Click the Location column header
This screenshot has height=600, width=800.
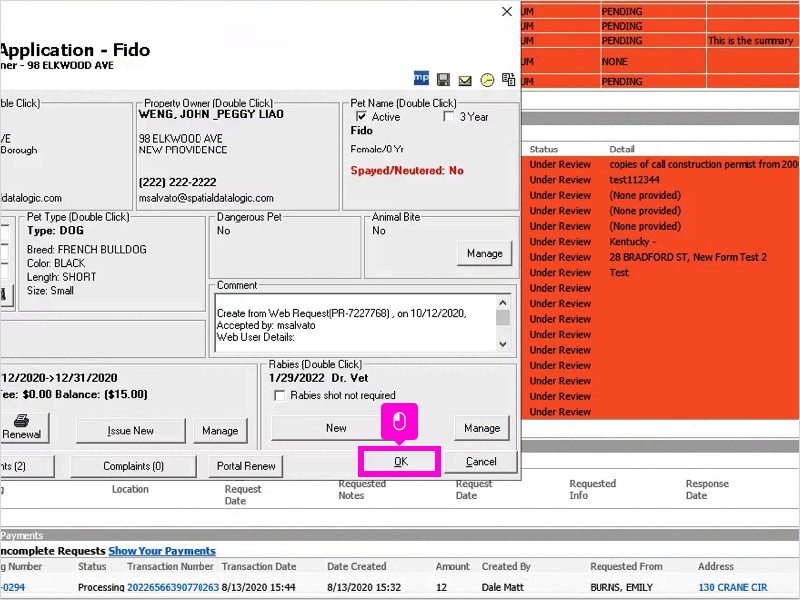pos(130,489)
